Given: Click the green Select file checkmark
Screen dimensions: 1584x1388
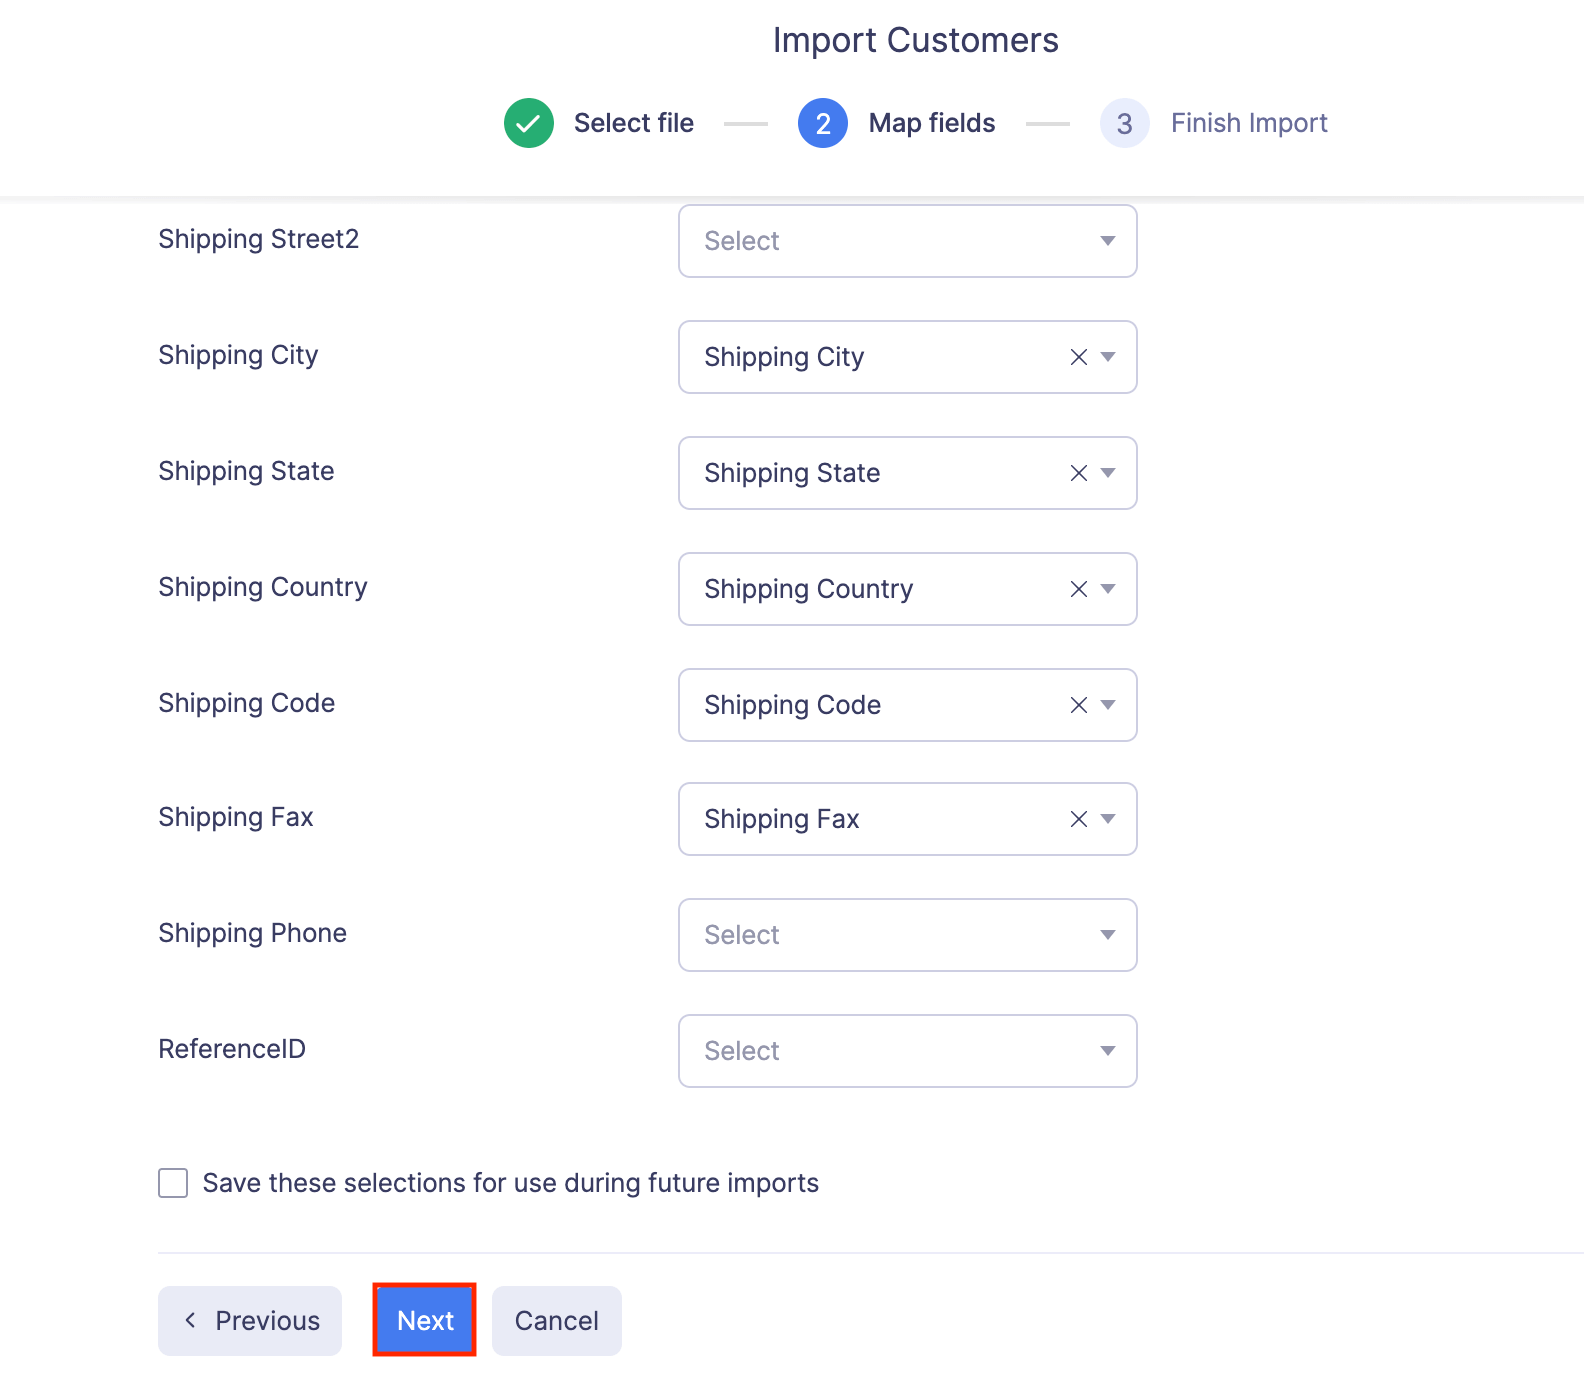Looking at the screenshot, I should [x=529, y=123].
